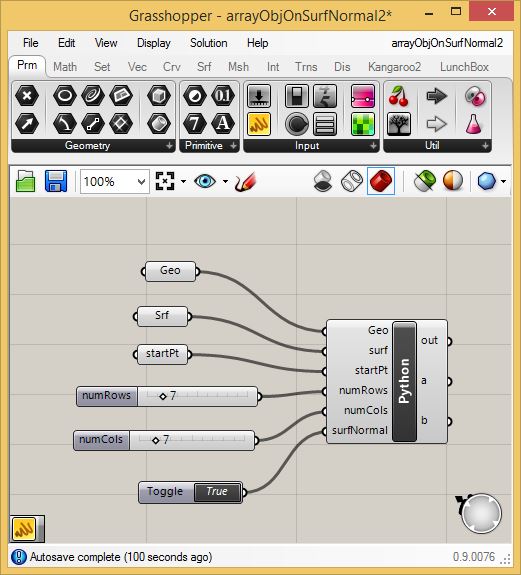Click the startPt parameter component
The image size is (521, 575).
point(162,354)
